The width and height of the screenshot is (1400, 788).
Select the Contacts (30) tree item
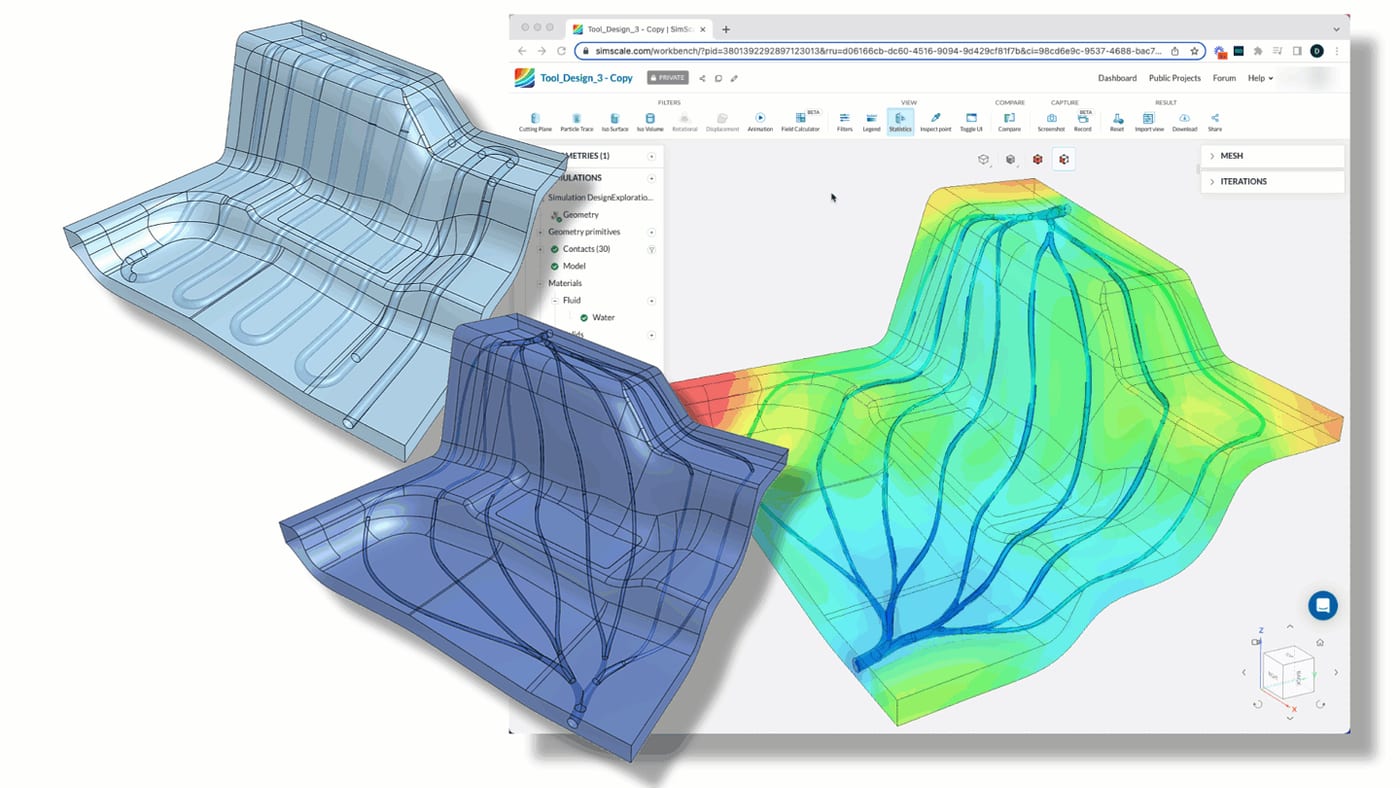[x=586, y=249]
